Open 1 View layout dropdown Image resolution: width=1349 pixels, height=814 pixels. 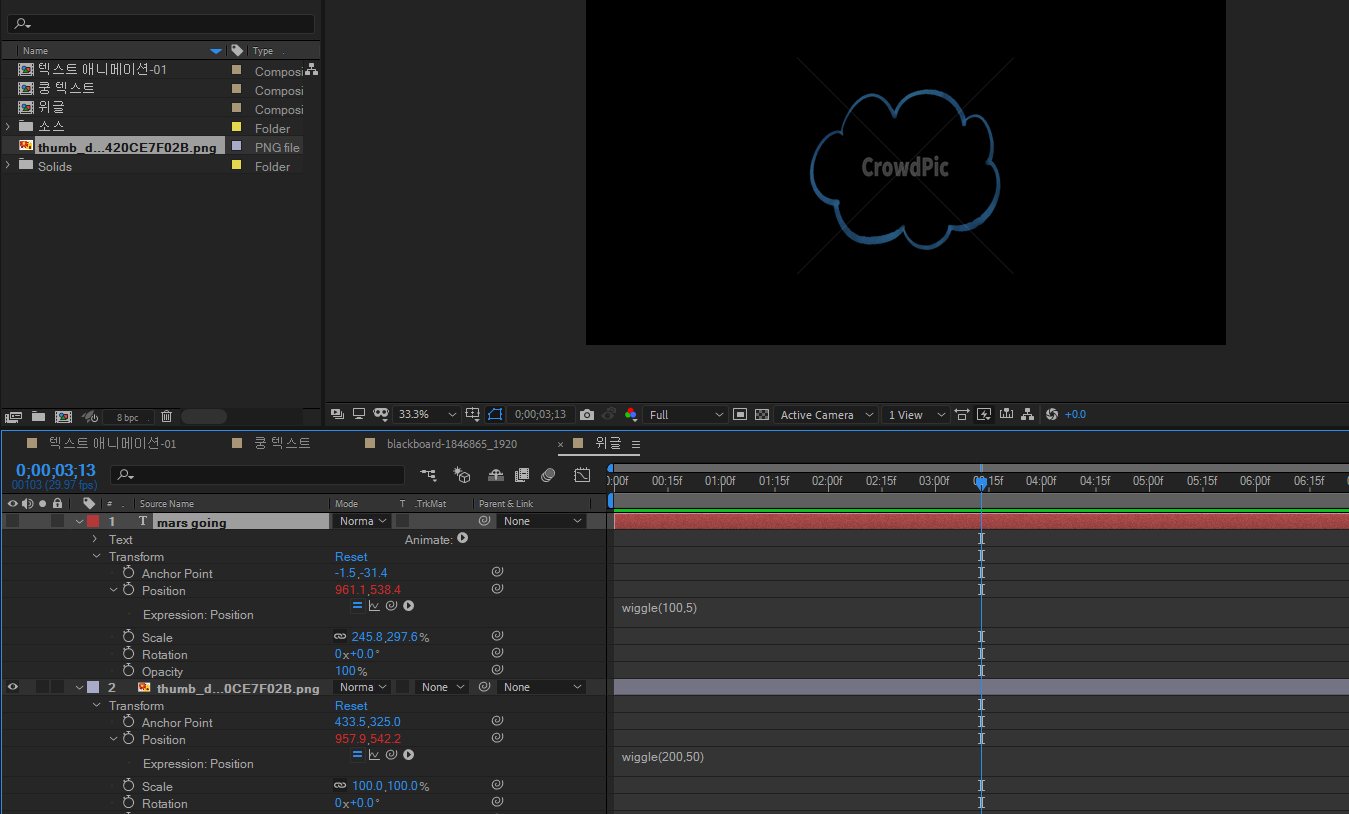(x=915, y=414)
